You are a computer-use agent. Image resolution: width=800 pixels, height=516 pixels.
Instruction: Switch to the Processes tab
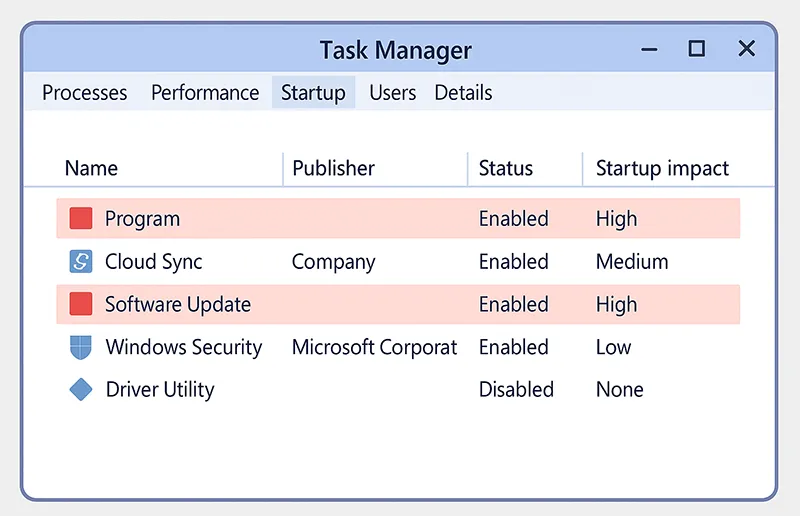click(x=85, y=93)
